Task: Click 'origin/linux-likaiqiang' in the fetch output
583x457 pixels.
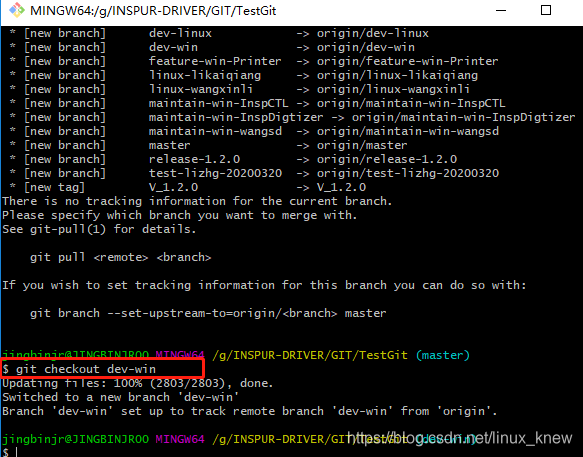Action: pyautogui.click(x=397, y=75)
